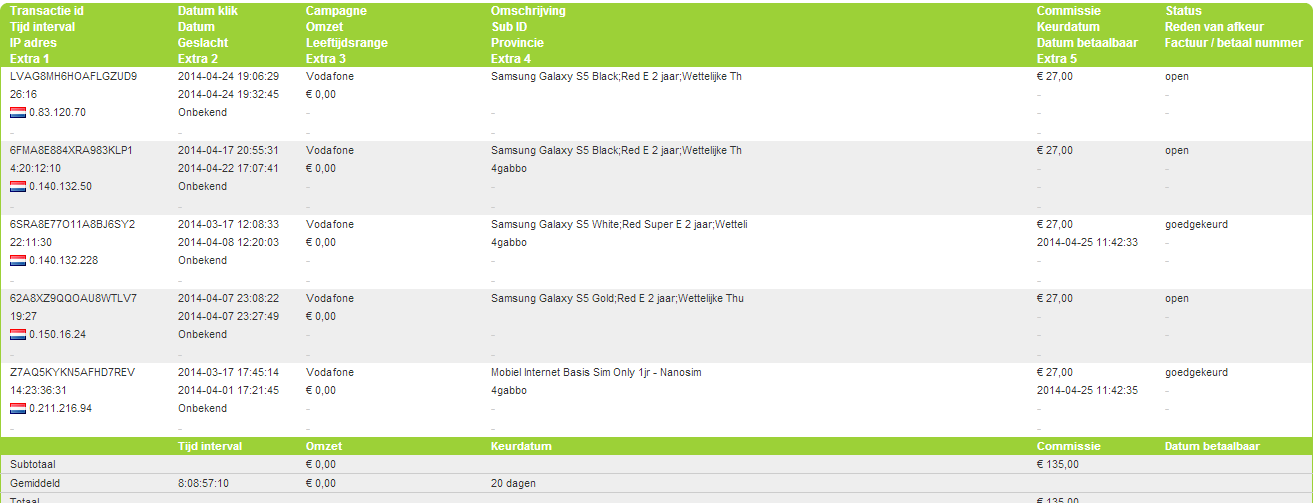Click the Dutch flag beside IP 0.150.16.24
This screenshot has height=503, width=1313.
pyautogui.click(x=18, y=334)
